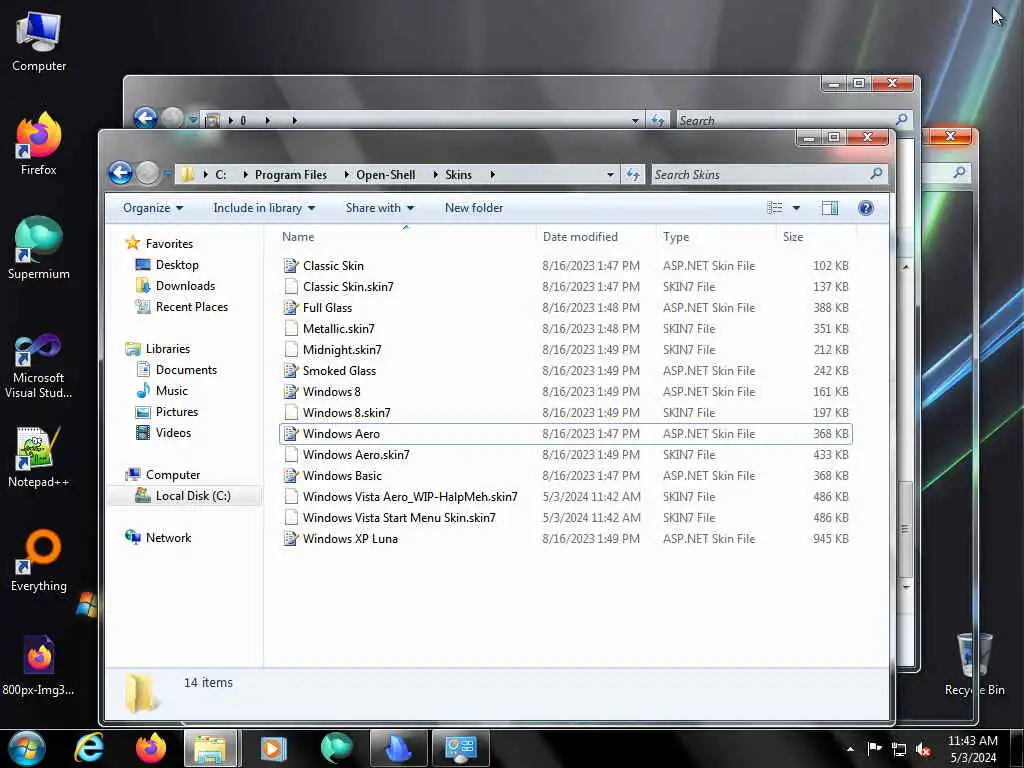Open Recent Places in navigation pane
Image resolution: width=1024 pixels, height=768 pixels.
point(191,306)
